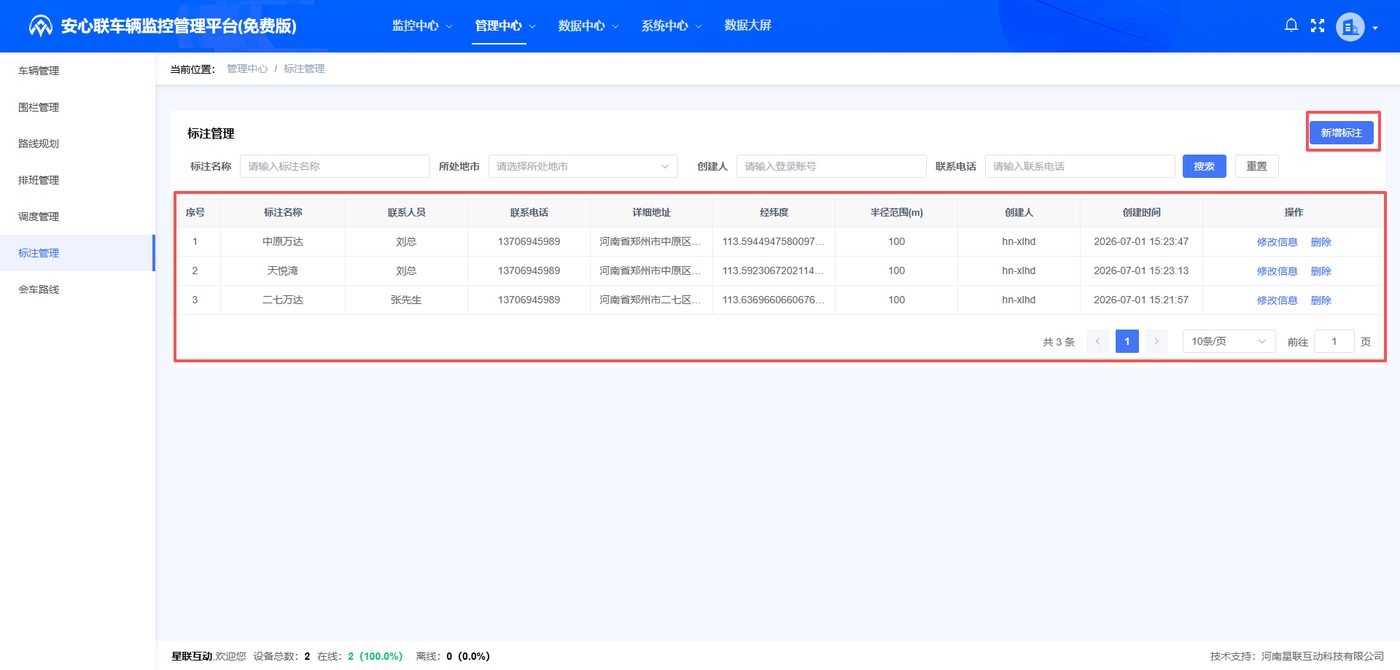The image size is (1400, 670).
Task: Click time cell 2026-07-01 15:21:57
Action: pos(1141,300)
